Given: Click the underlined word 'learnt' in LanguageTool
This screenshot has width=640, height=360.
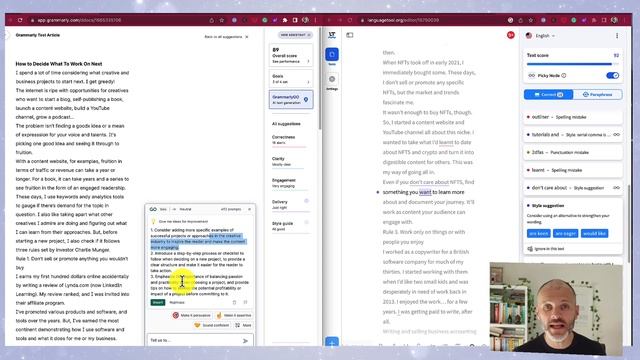Looking at the screenshot, I should [x=446, y=142].
